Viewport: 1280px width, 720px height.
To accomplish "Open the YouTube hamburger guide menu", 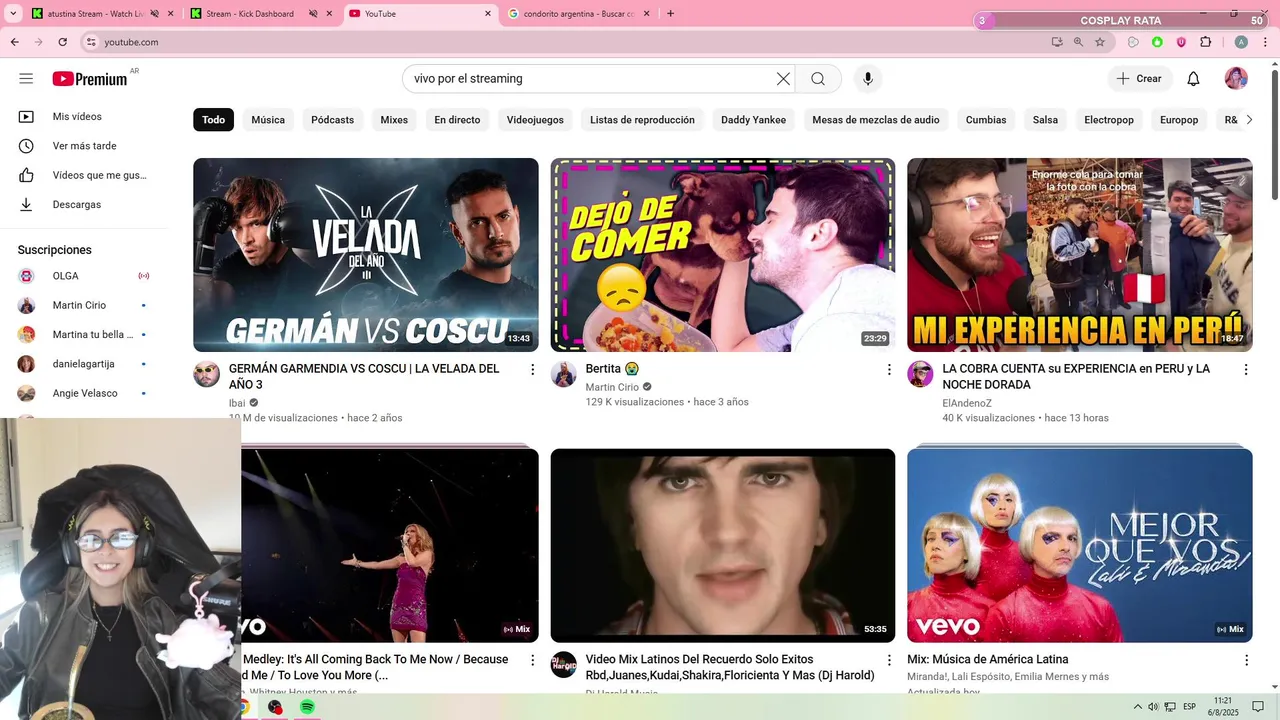I will click(26, 79).
